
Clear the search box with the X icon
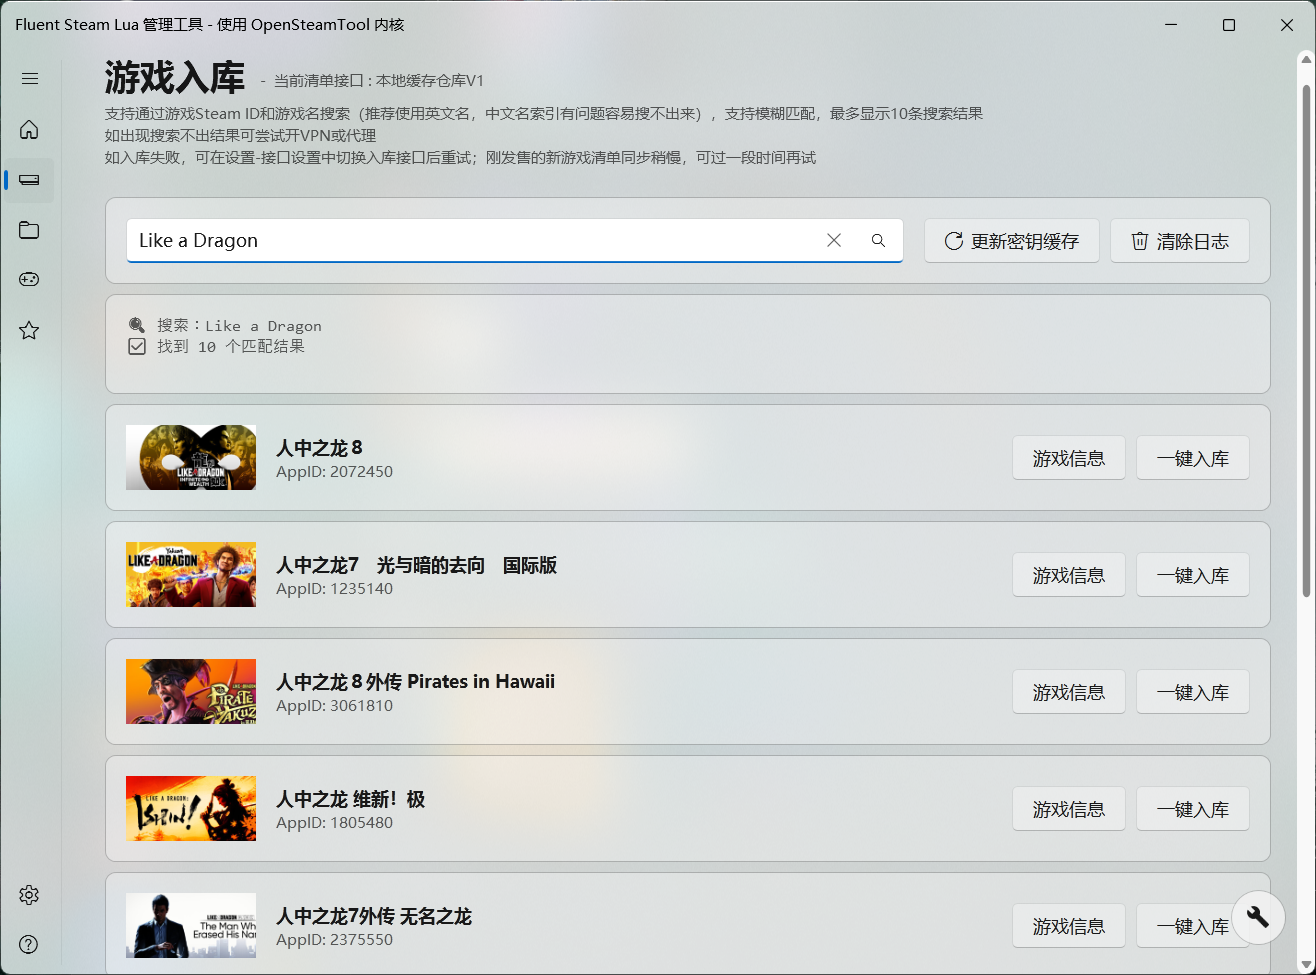pos(834,240)
